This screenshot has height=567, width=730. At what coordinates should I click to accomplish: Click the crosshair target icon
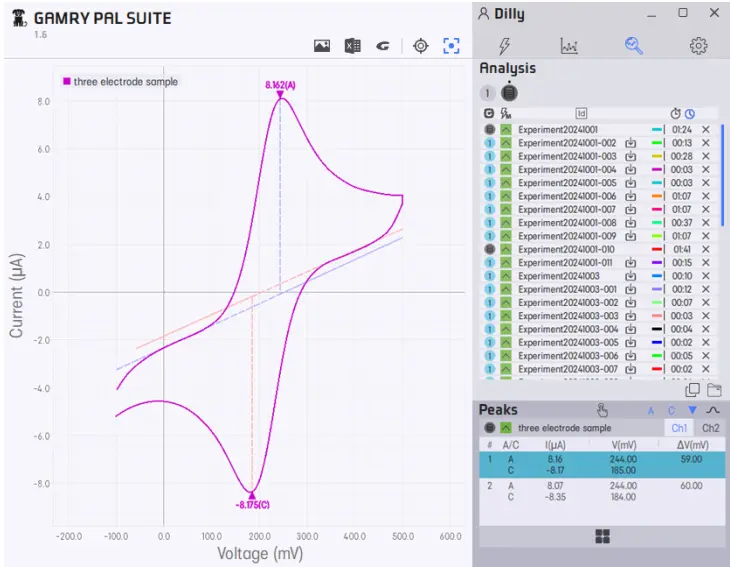(421, 46)
